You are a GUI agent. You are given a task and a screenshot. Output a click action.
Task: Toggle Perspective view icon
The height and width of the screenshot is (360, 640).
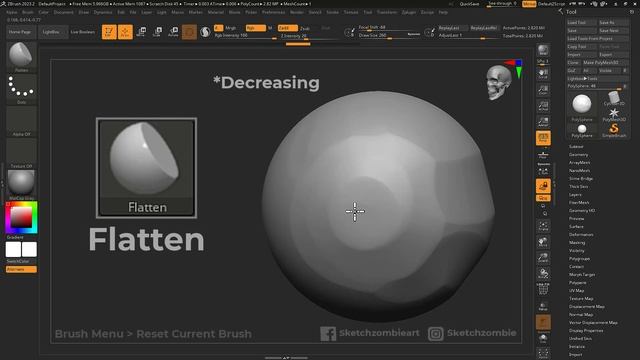(x=543, y=138)
